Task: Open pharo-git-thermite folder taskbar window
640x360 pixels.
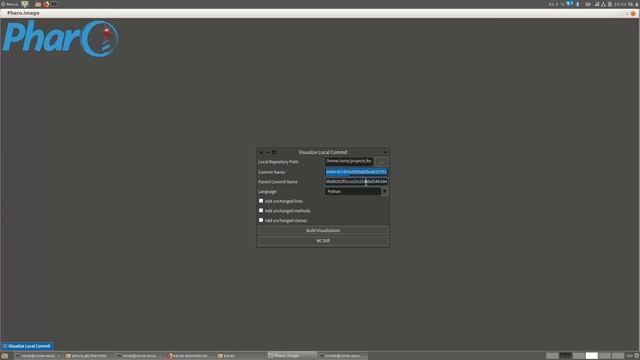Action: 89,356
